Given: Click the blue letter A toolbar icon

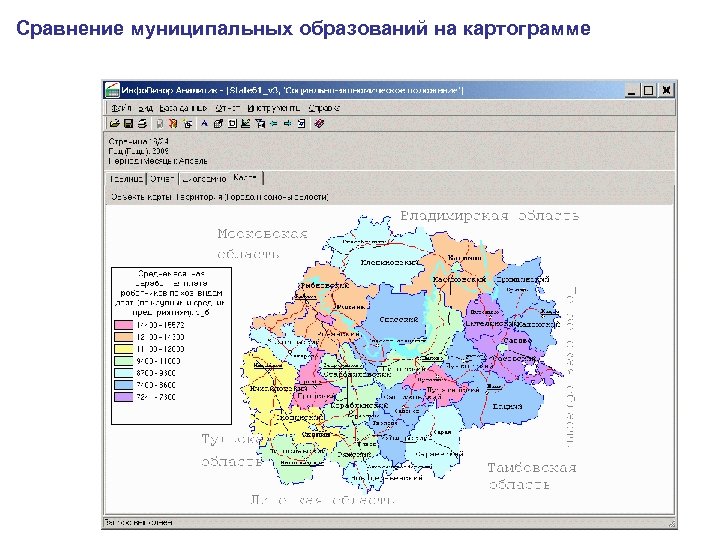Looking at the screenshot, I should (204, 124).
